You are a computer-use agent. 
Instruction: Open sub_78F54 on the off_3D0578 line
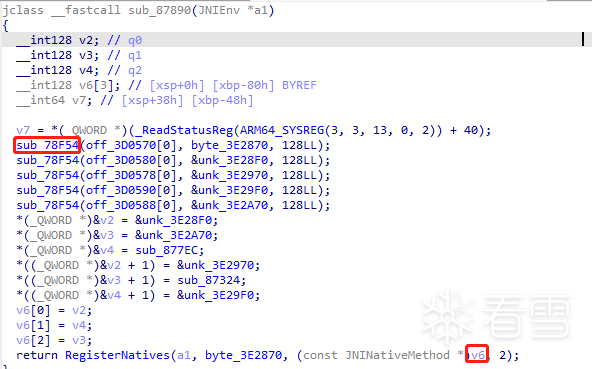(x=47, y=175)
